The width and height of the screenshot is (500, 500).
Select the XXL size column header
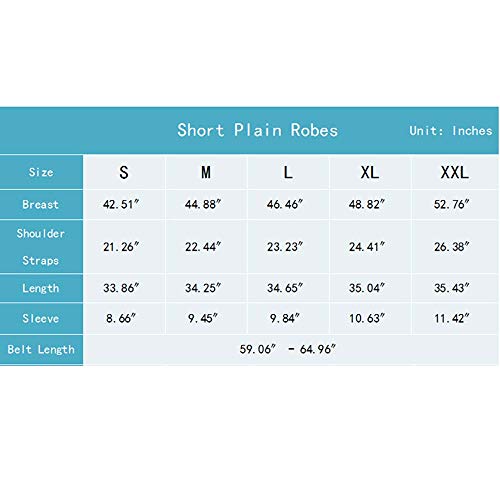455,172
